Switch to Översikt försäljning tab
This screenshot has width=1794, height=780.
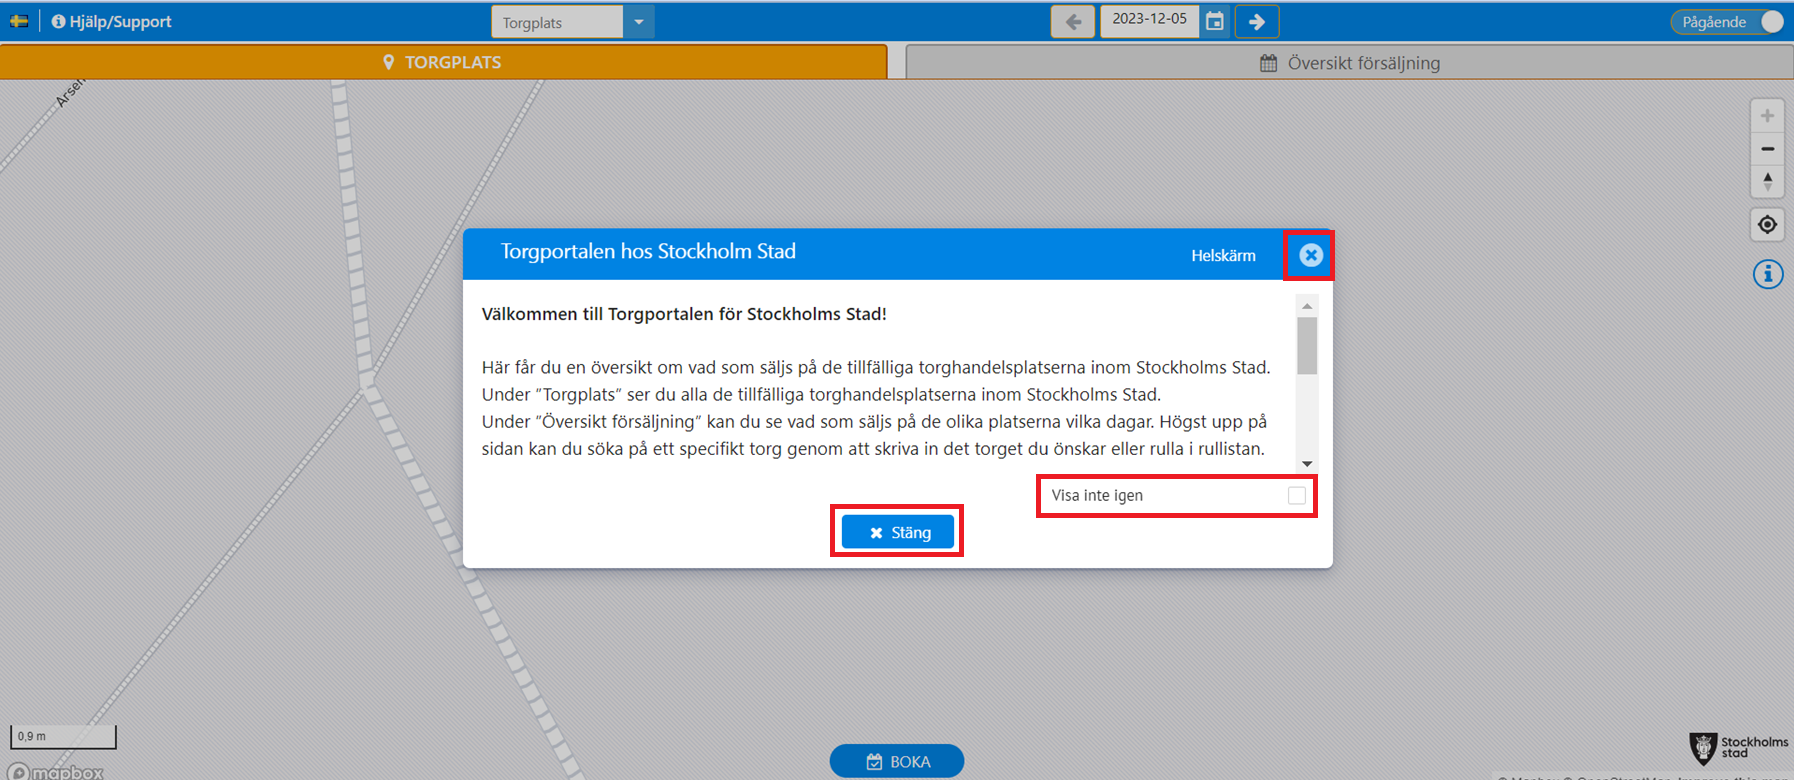pyautogui.click(x=1349, y=63)
